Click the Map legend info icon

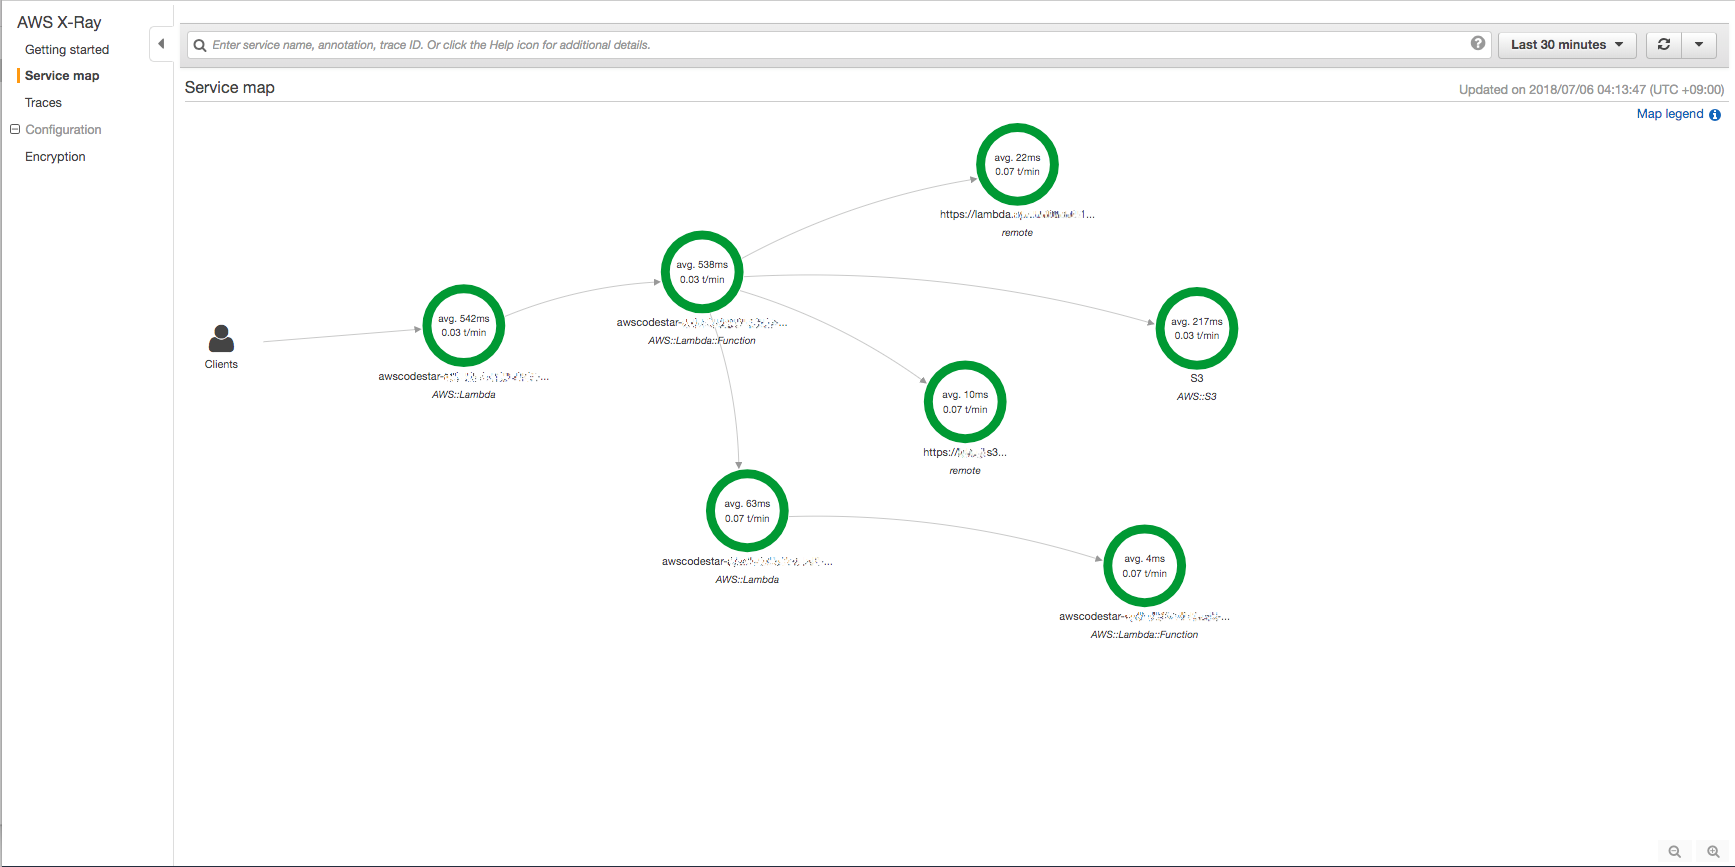click(x=1715, y=115)
